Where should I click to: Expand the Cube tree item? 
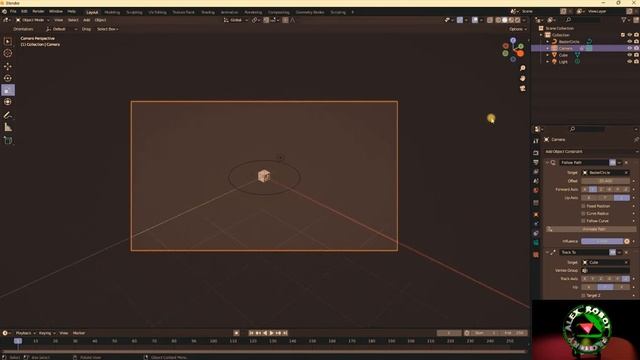[548, 55]
